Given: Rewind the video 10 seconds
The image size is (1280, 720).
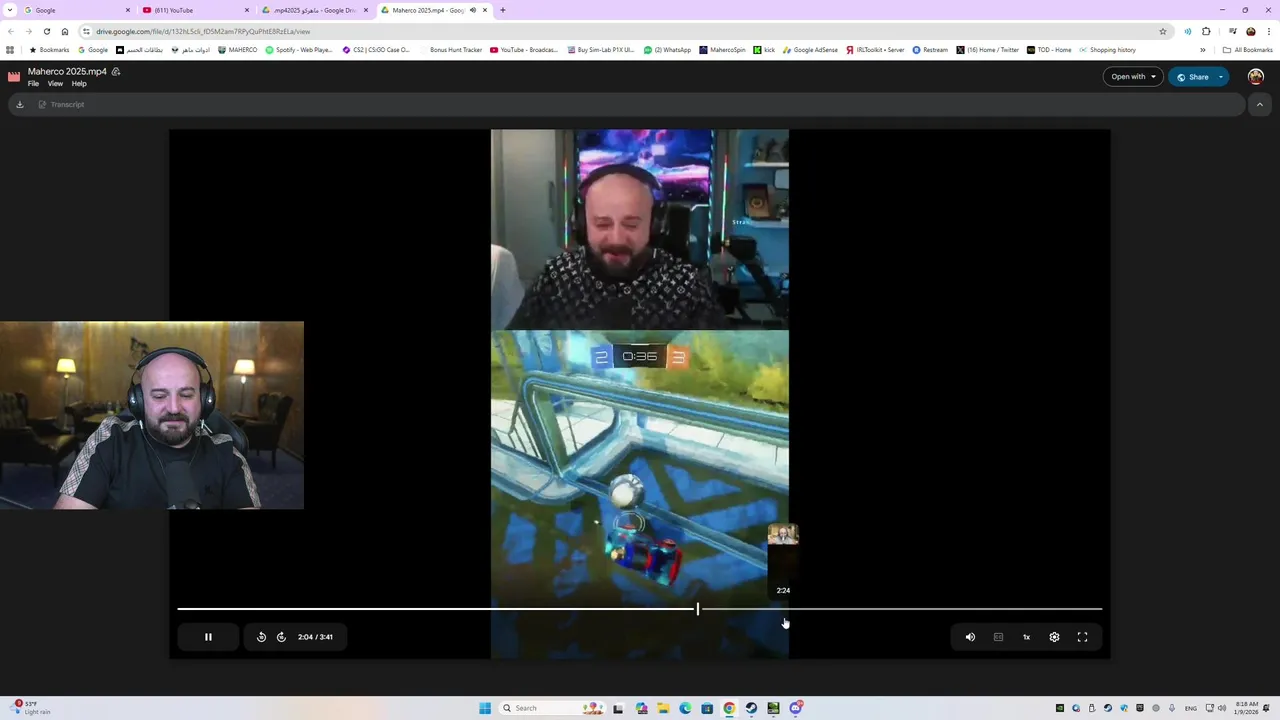Looking at the screenshot, I should 261,637.
